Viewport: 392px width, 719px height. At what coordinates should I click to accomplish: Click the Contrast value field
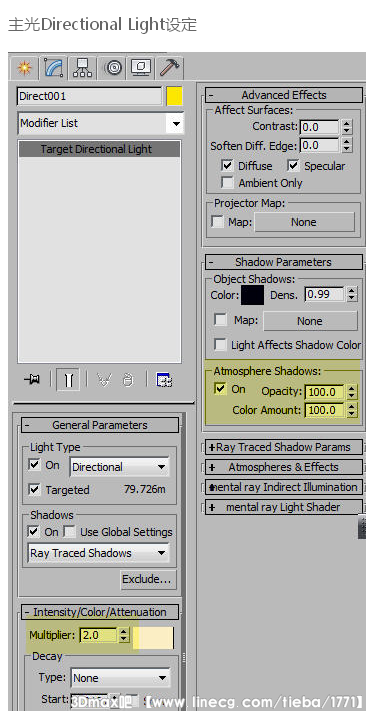click(x=319, y=127)
